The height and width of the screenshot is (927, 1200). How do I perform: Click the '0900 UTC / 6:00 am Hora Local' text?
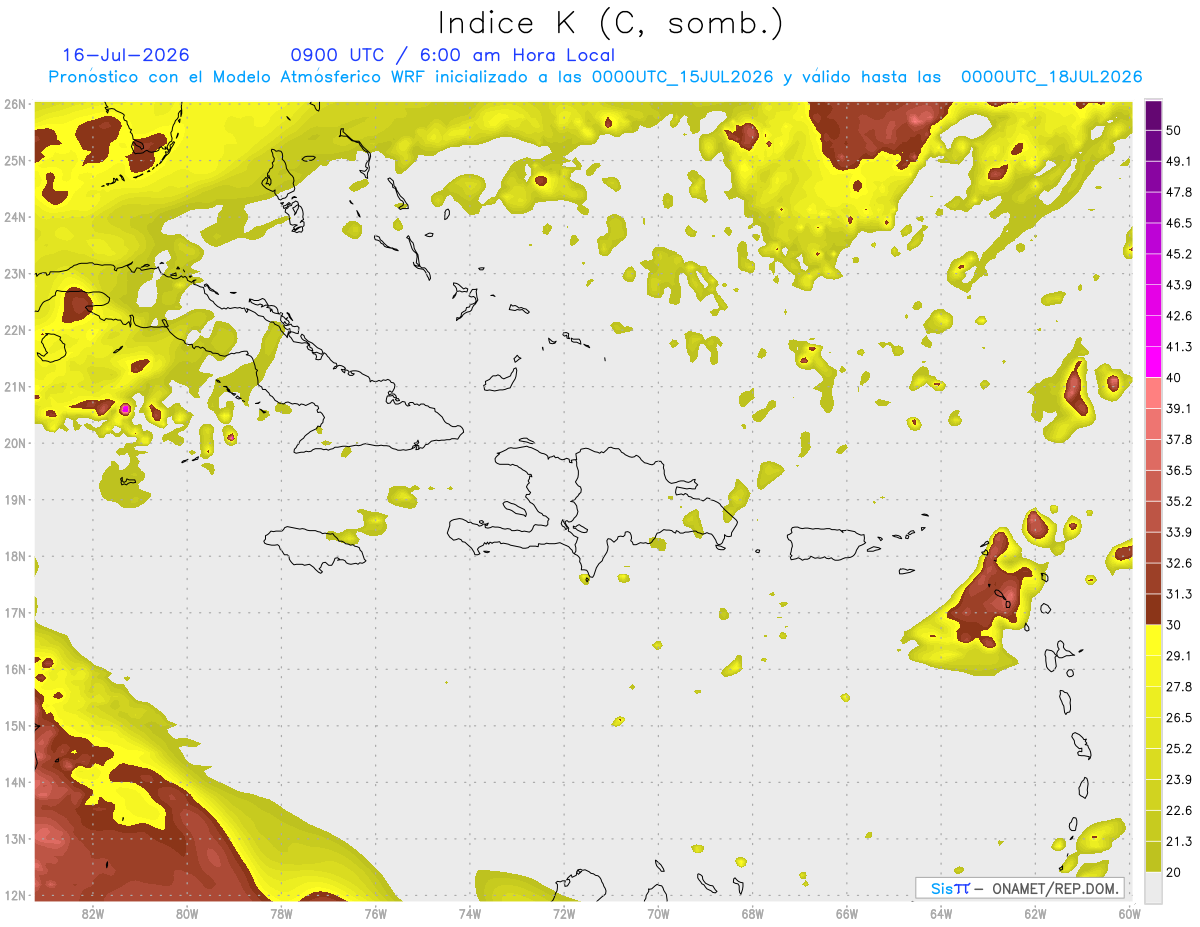pyautogui.click(x=453, y=55)
